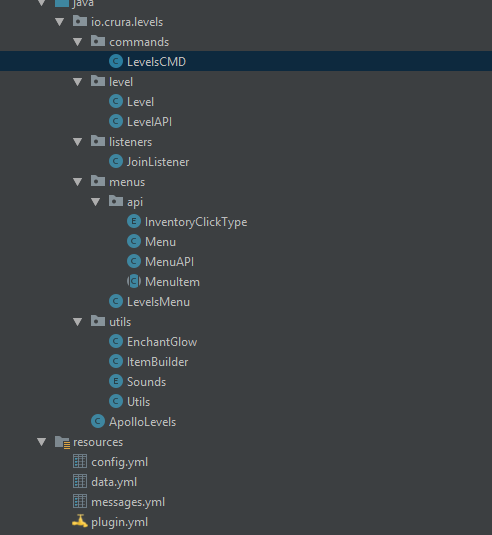Click the abstract MenuItem class icon

(x=134, y=281)
